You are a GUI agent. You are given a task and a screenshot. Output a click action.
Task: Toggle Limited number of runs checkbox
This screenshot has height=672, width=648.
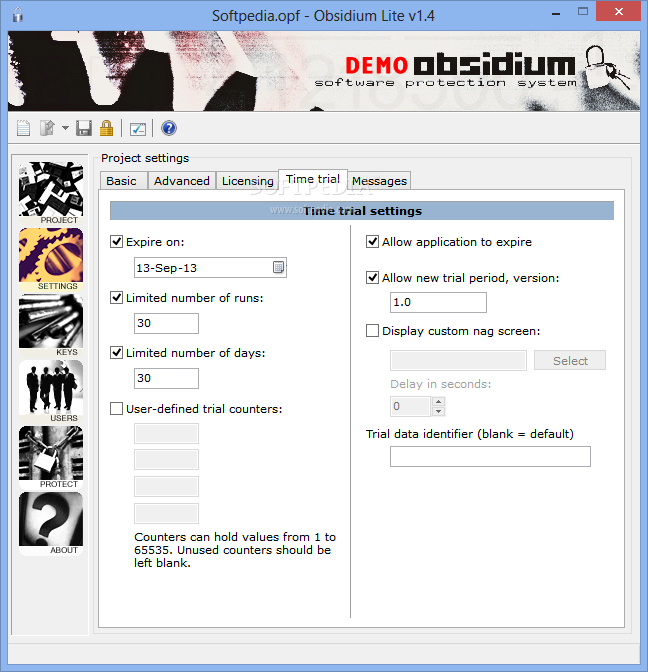pos(117,297)
